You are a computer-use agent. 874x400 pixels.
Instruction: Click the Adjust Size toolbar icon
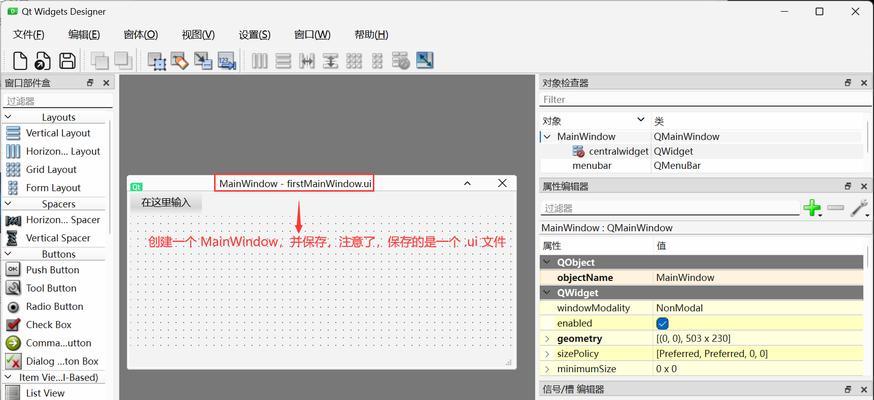[425, 60]
